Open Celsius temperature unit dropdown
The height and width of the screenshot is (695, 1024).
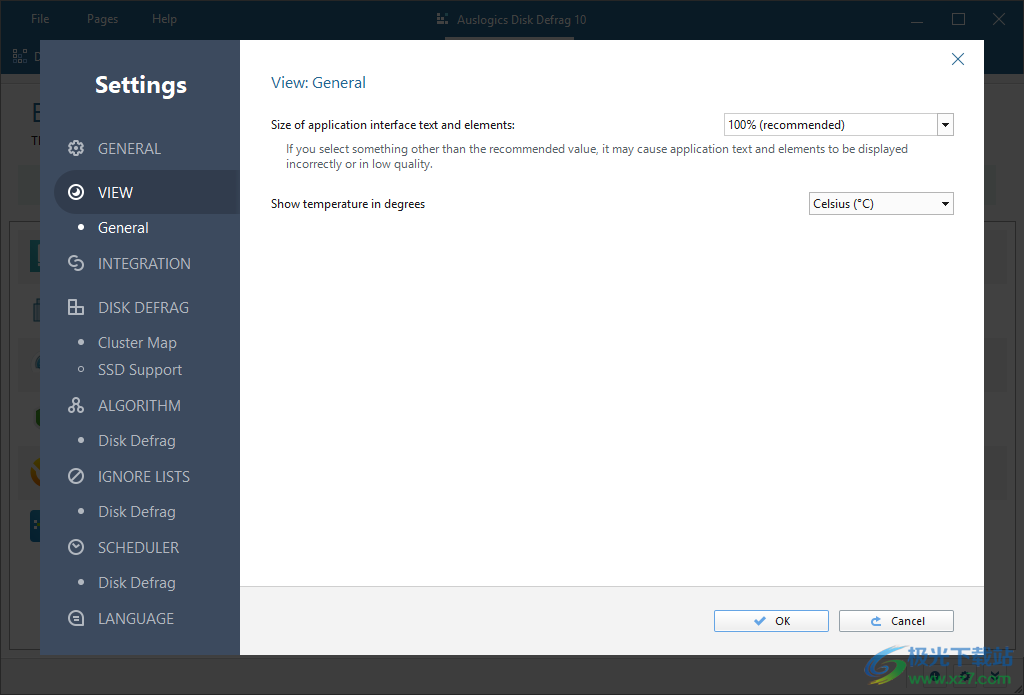click(x=881, y=204)
